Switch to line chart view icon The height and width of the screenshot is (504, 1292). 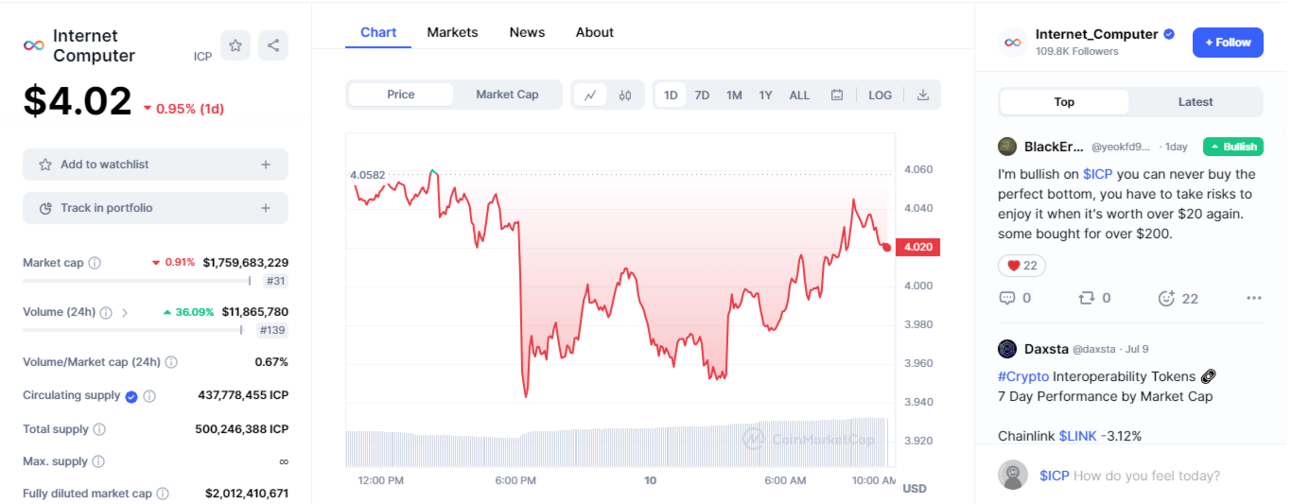tap(591, 95)
